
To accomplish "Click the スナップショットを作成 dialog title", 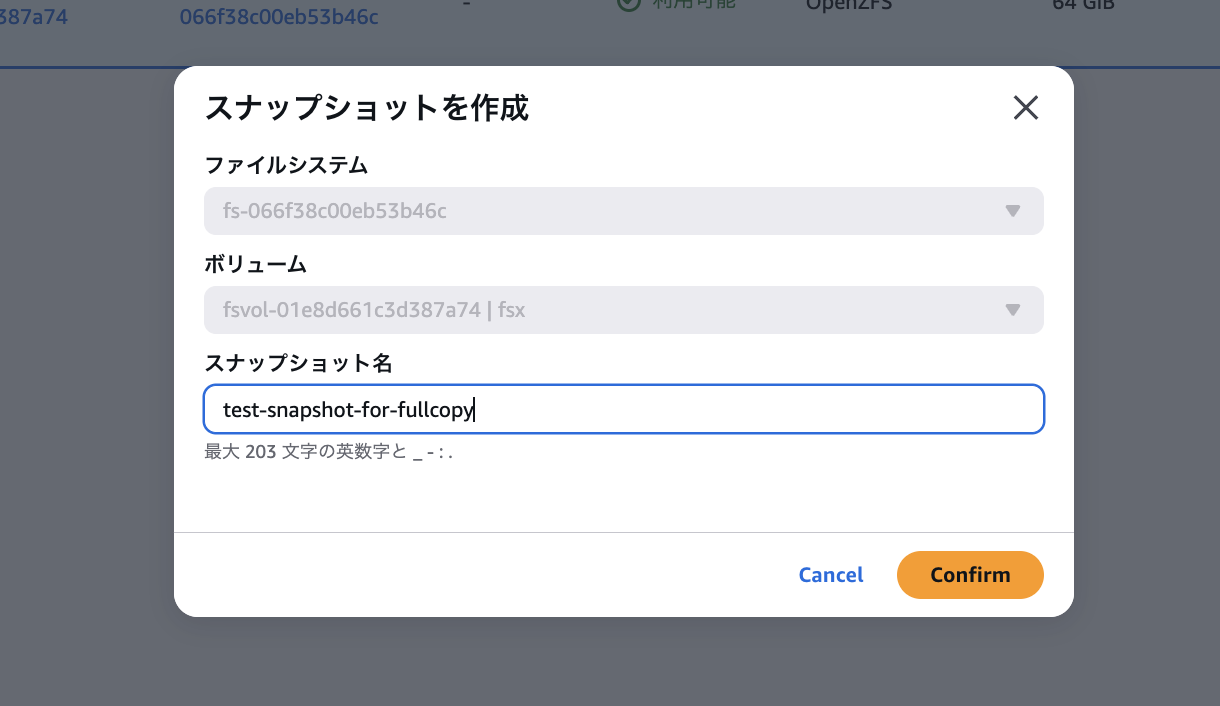I will pyautogui.click(x=366, y=108).
